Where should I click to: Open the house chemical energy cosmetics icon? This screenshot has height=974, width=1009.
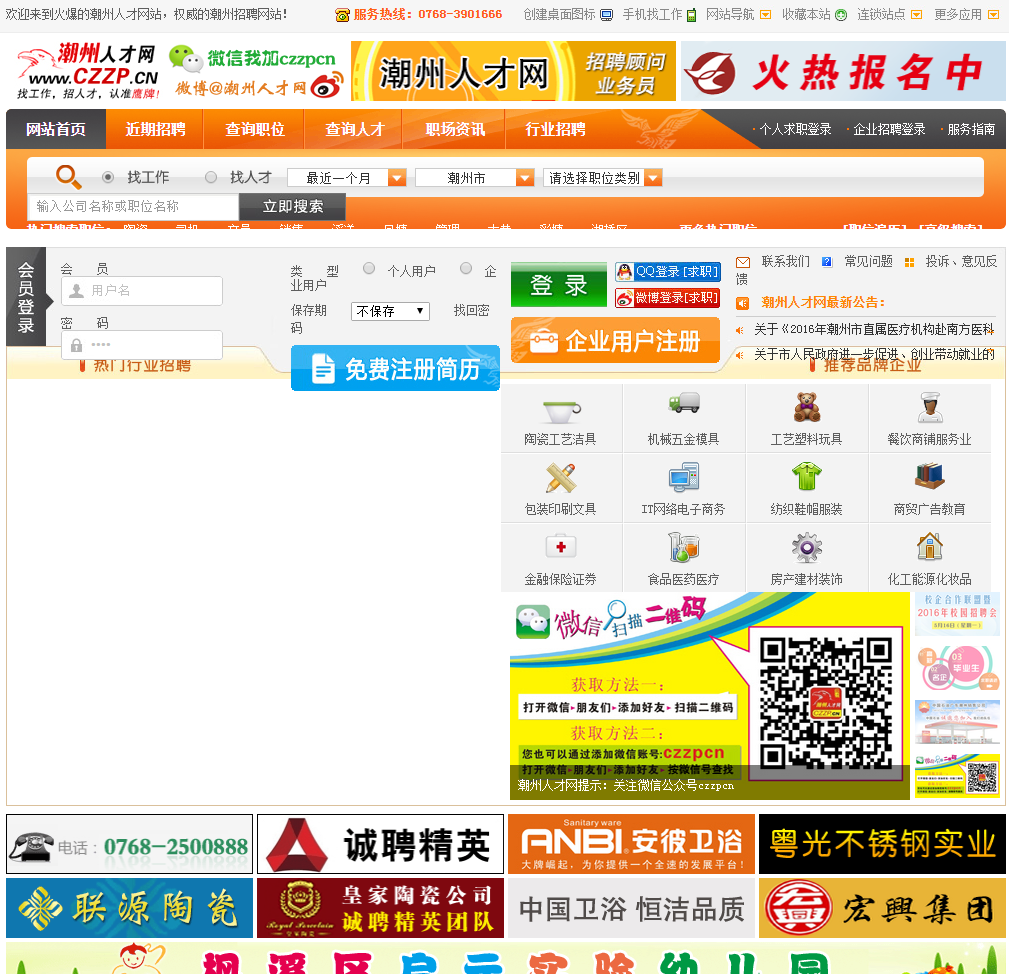(x=930, y=547)
